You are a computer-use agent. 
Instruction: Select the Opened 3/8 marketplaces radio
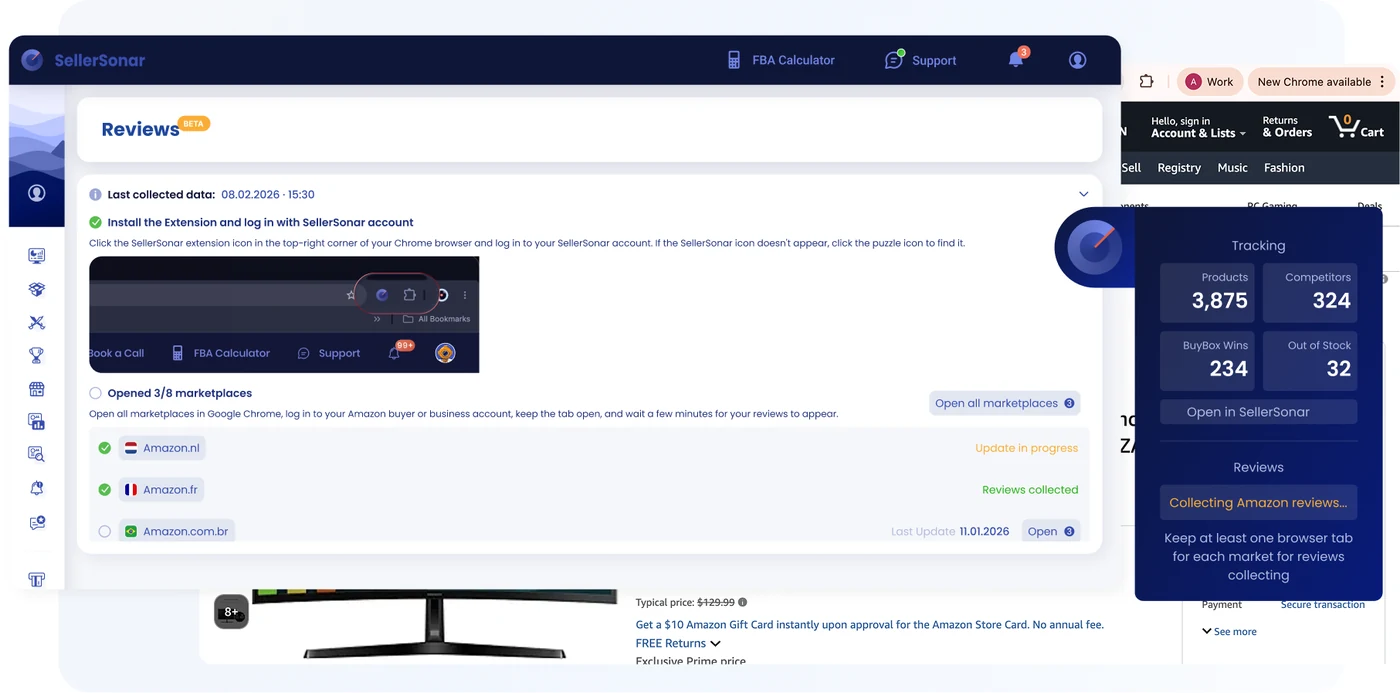tap(95, 393)
